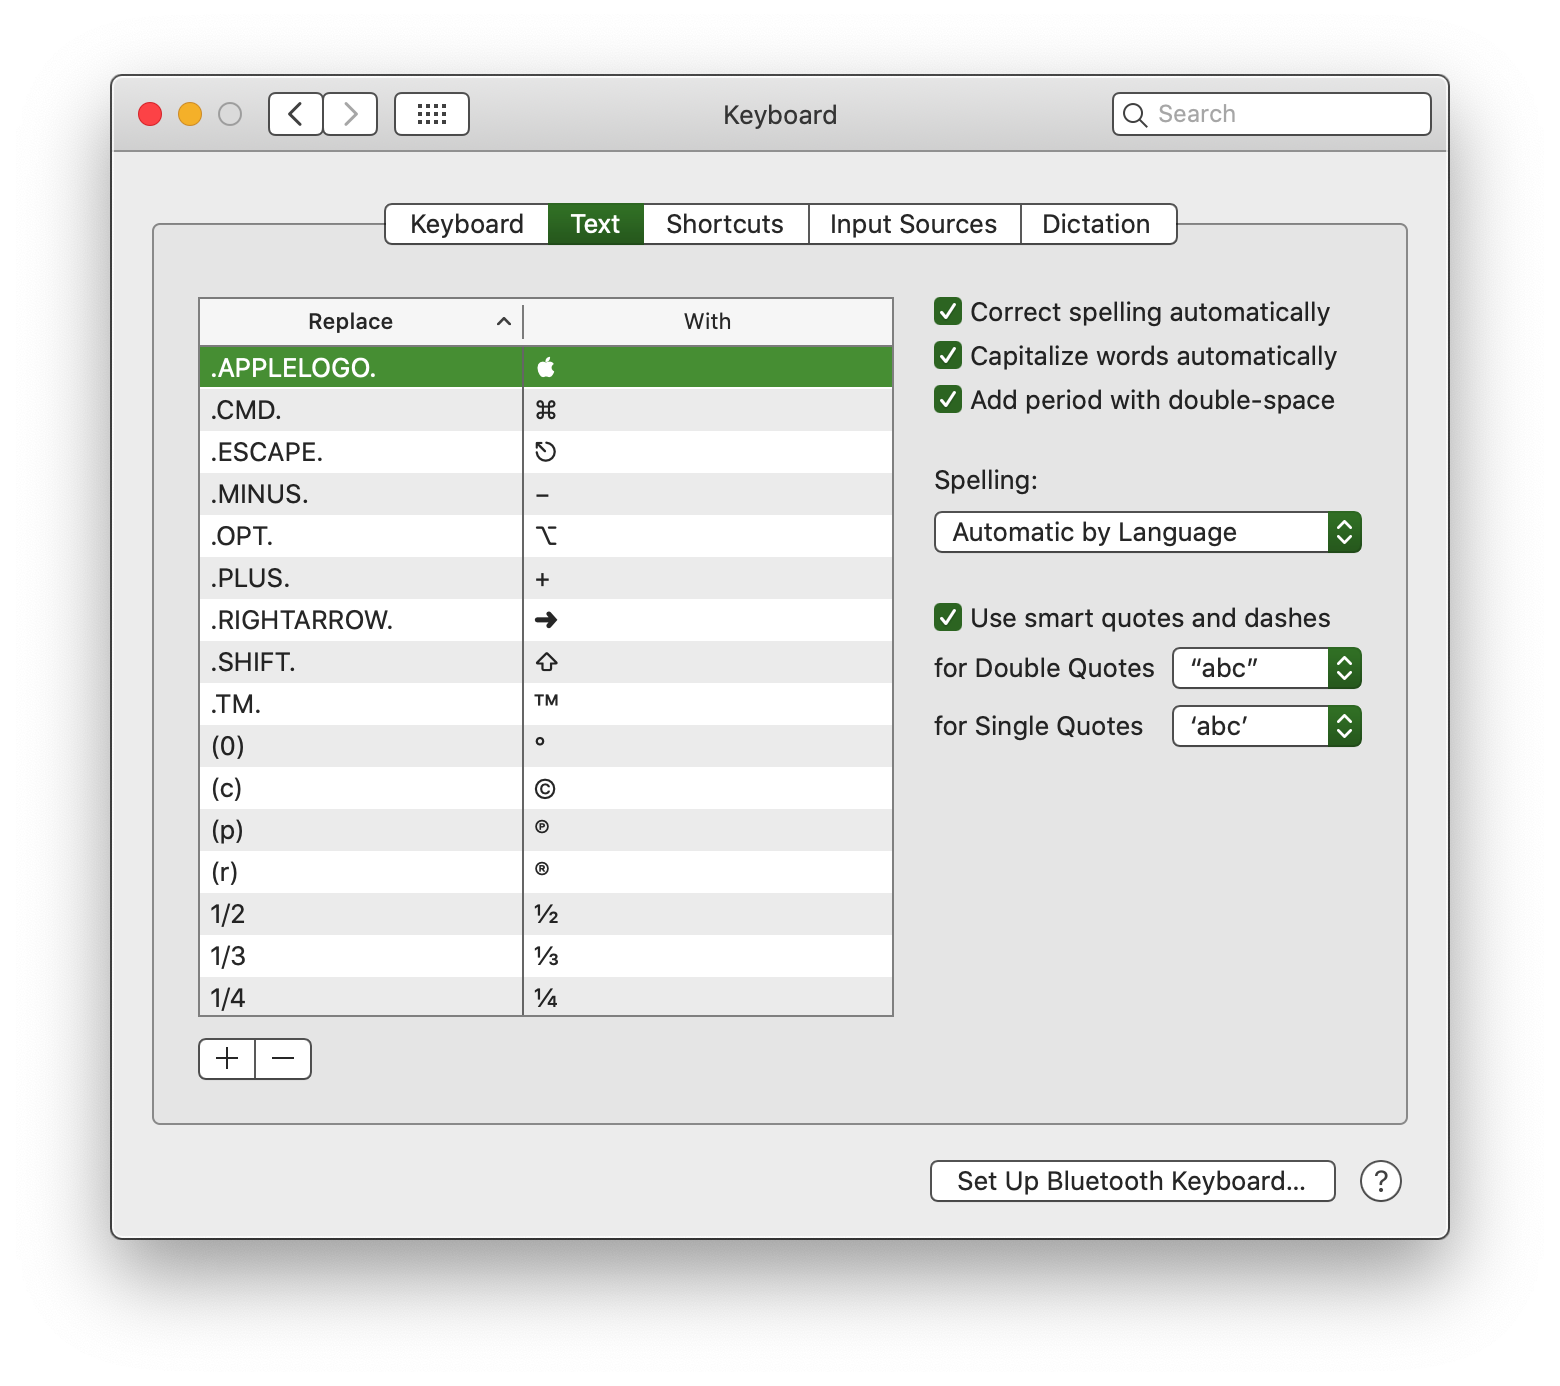1560x1386 pixels.
Task: Select the .TM. shortcut entry
Action: [x=361, y=704]
